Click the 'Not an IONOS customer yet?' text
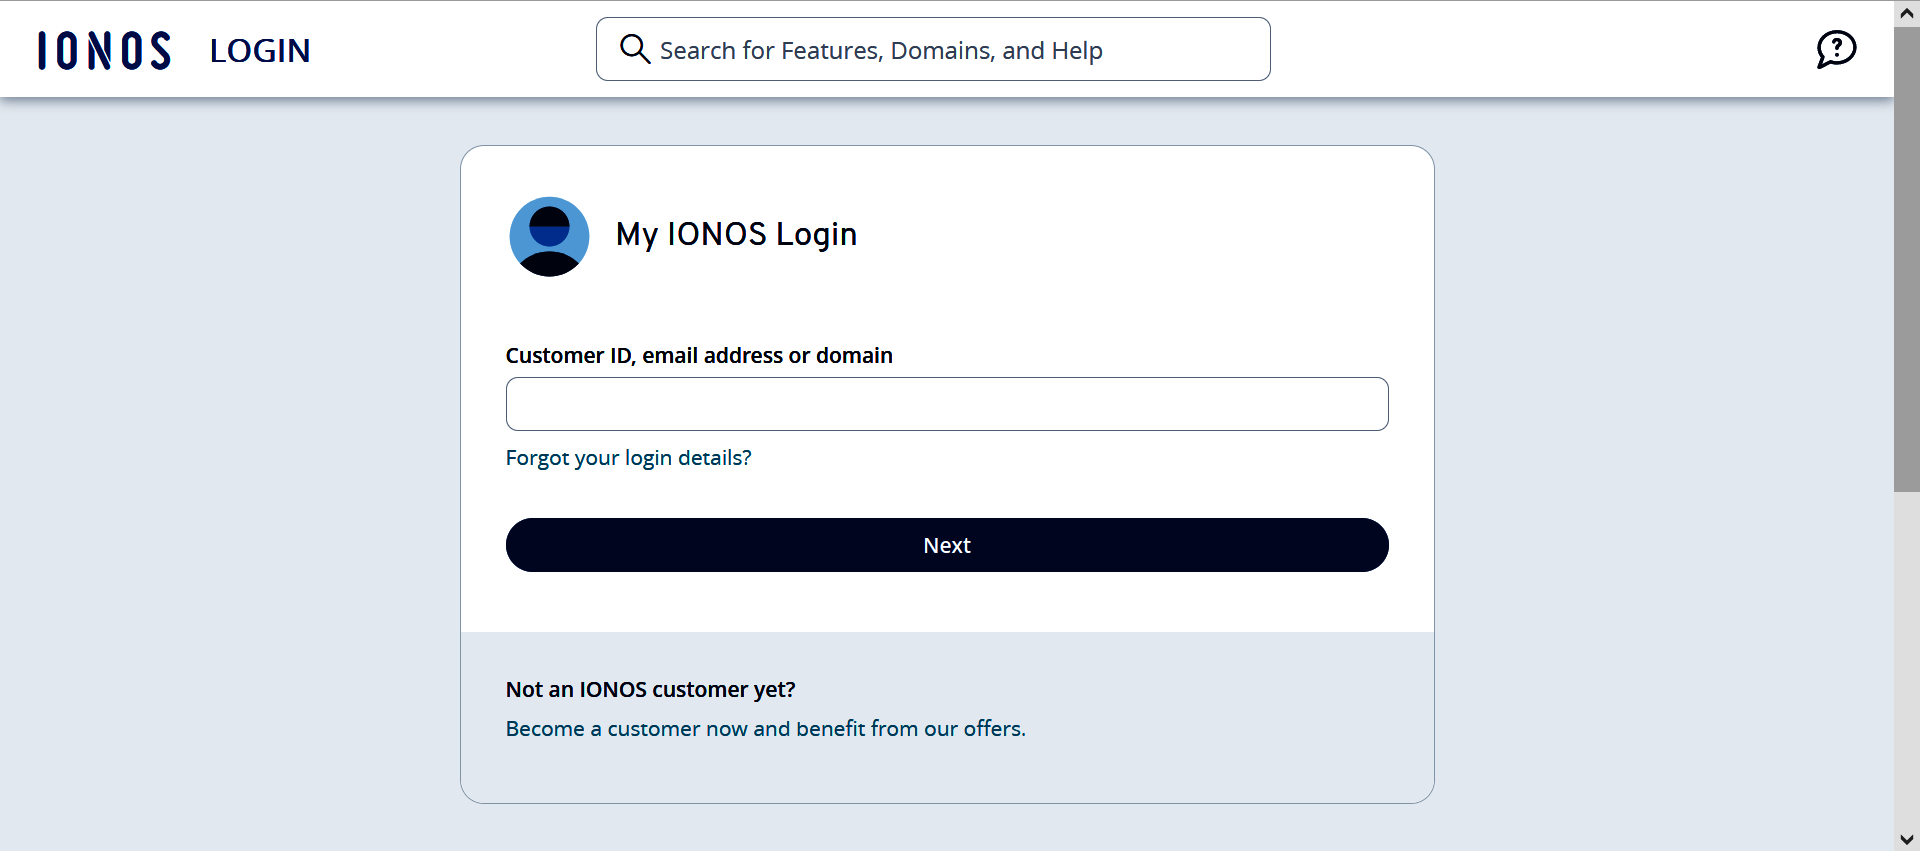The image size is (1920, 851). [x=650, y=690]
